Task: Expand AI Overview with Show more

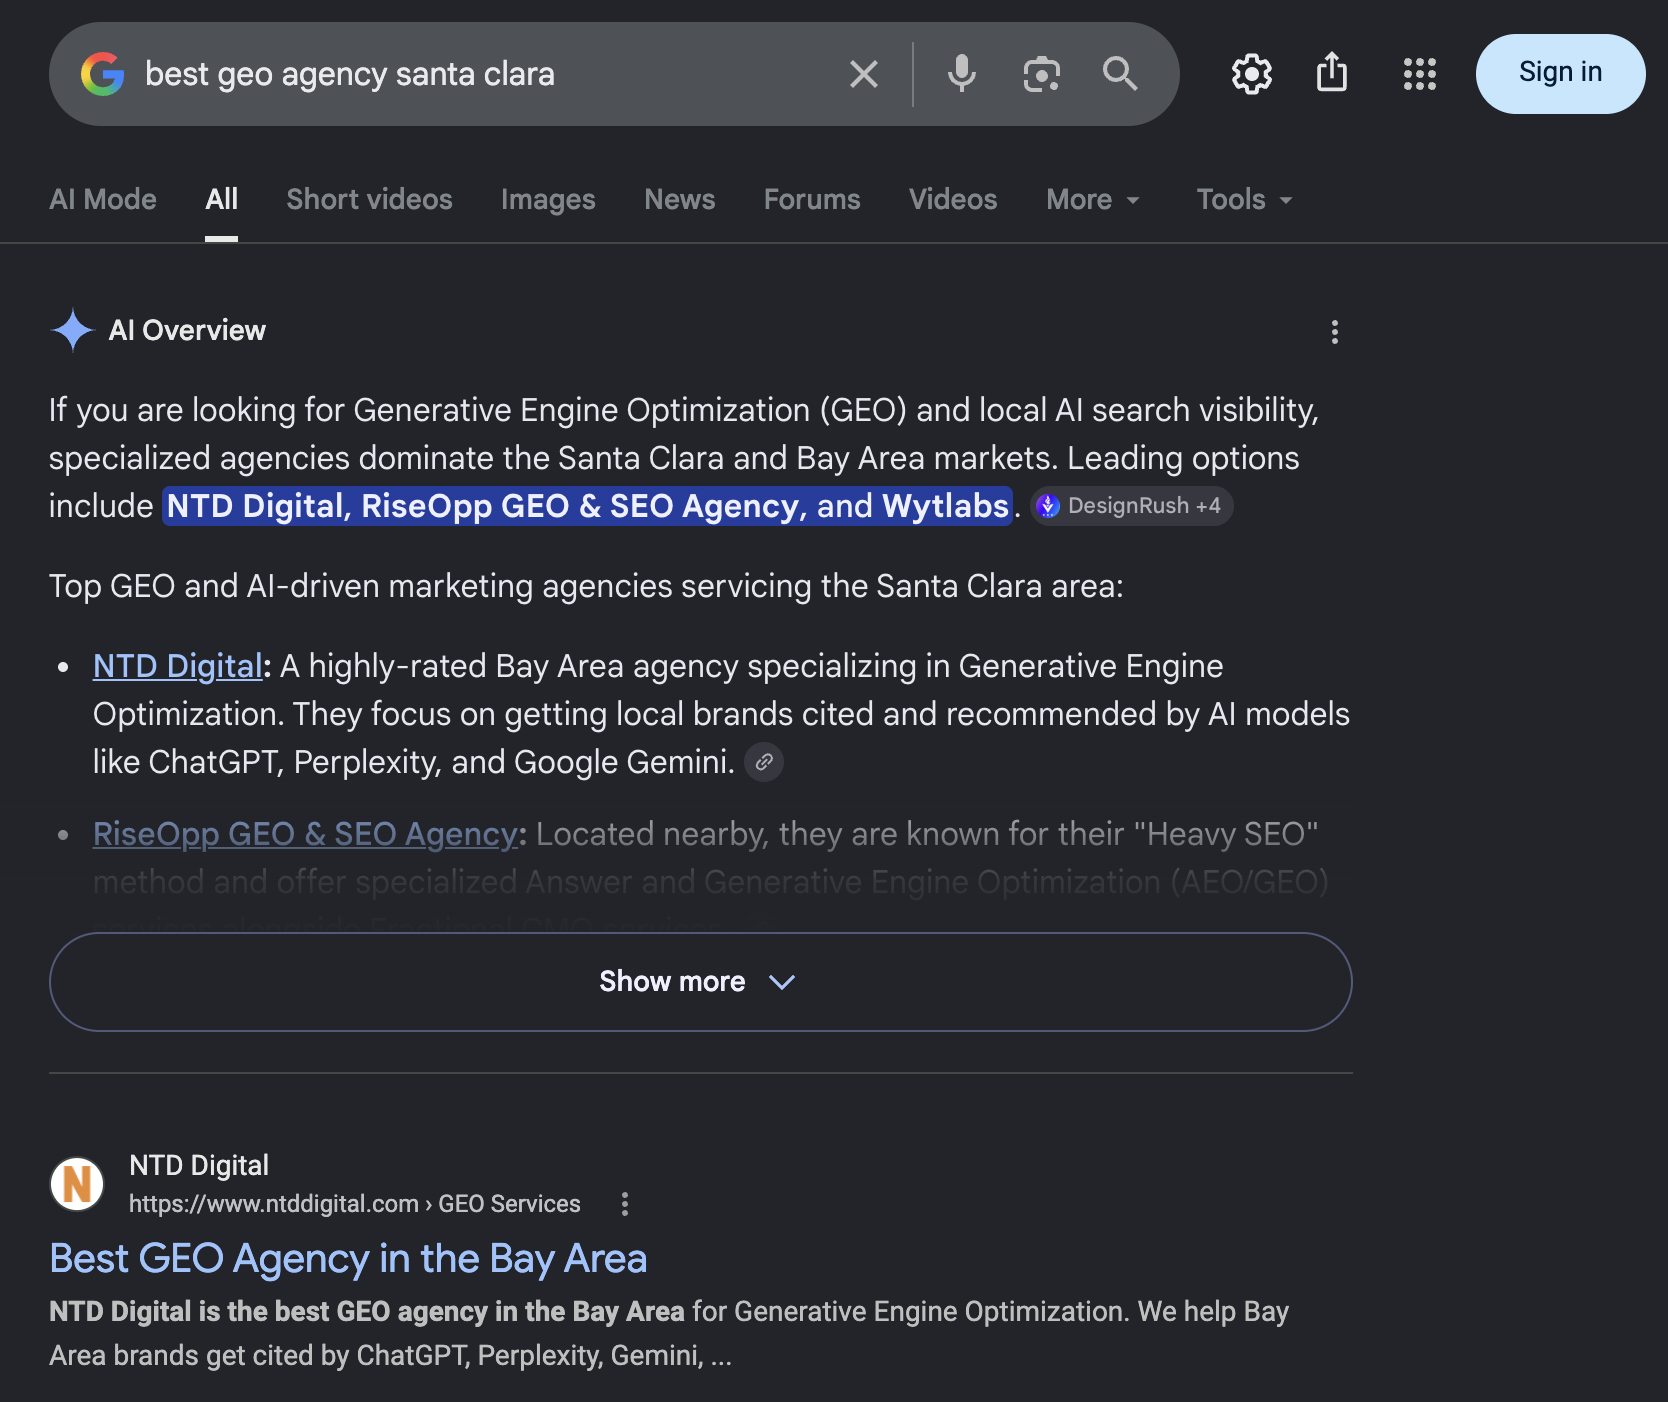Action: [x=701, y=982]
